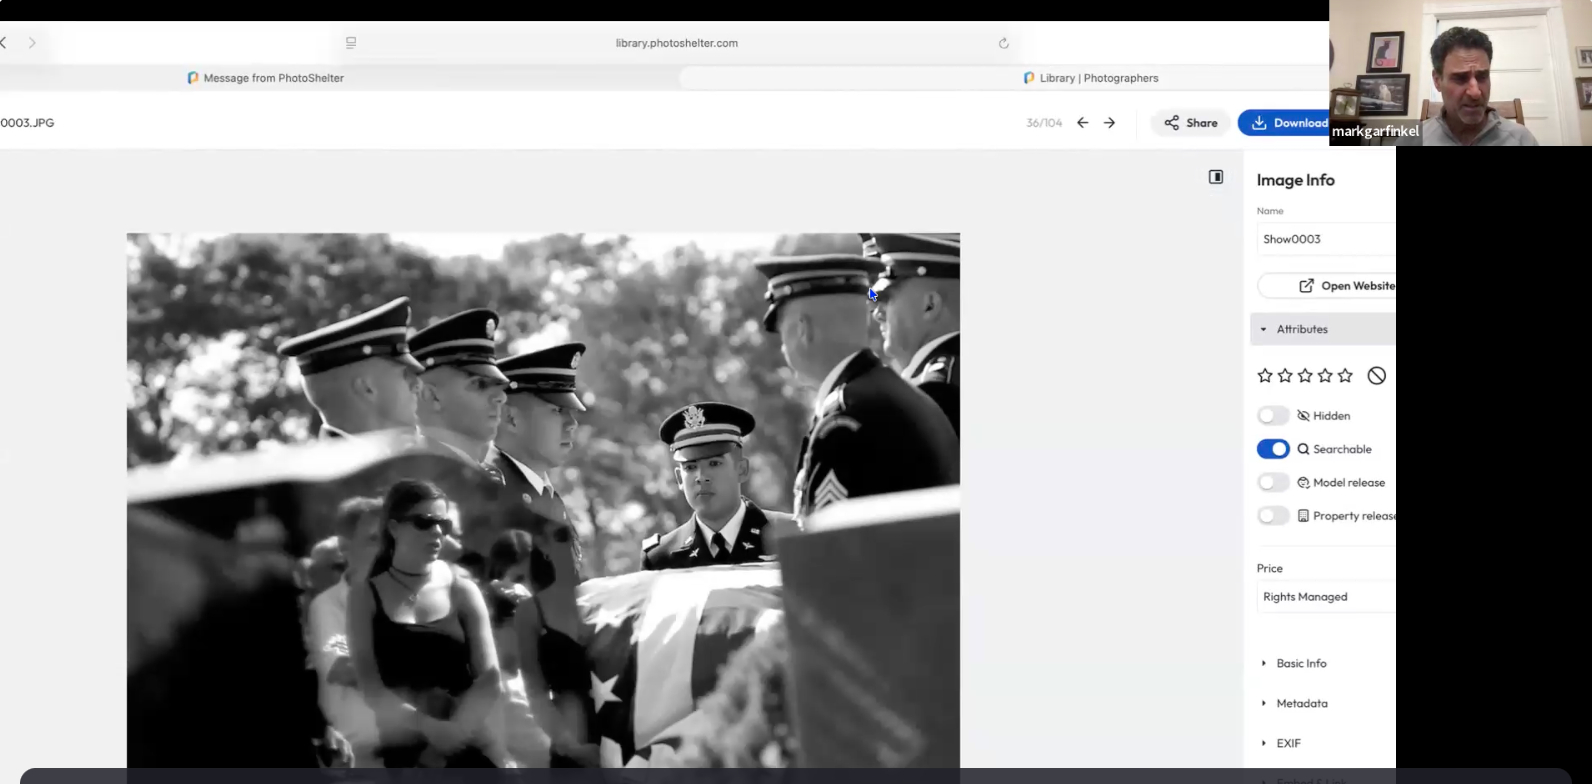Screen dimensions: 1592x784
Task: Expand the EXIF section
Action: pos(1288,743)
